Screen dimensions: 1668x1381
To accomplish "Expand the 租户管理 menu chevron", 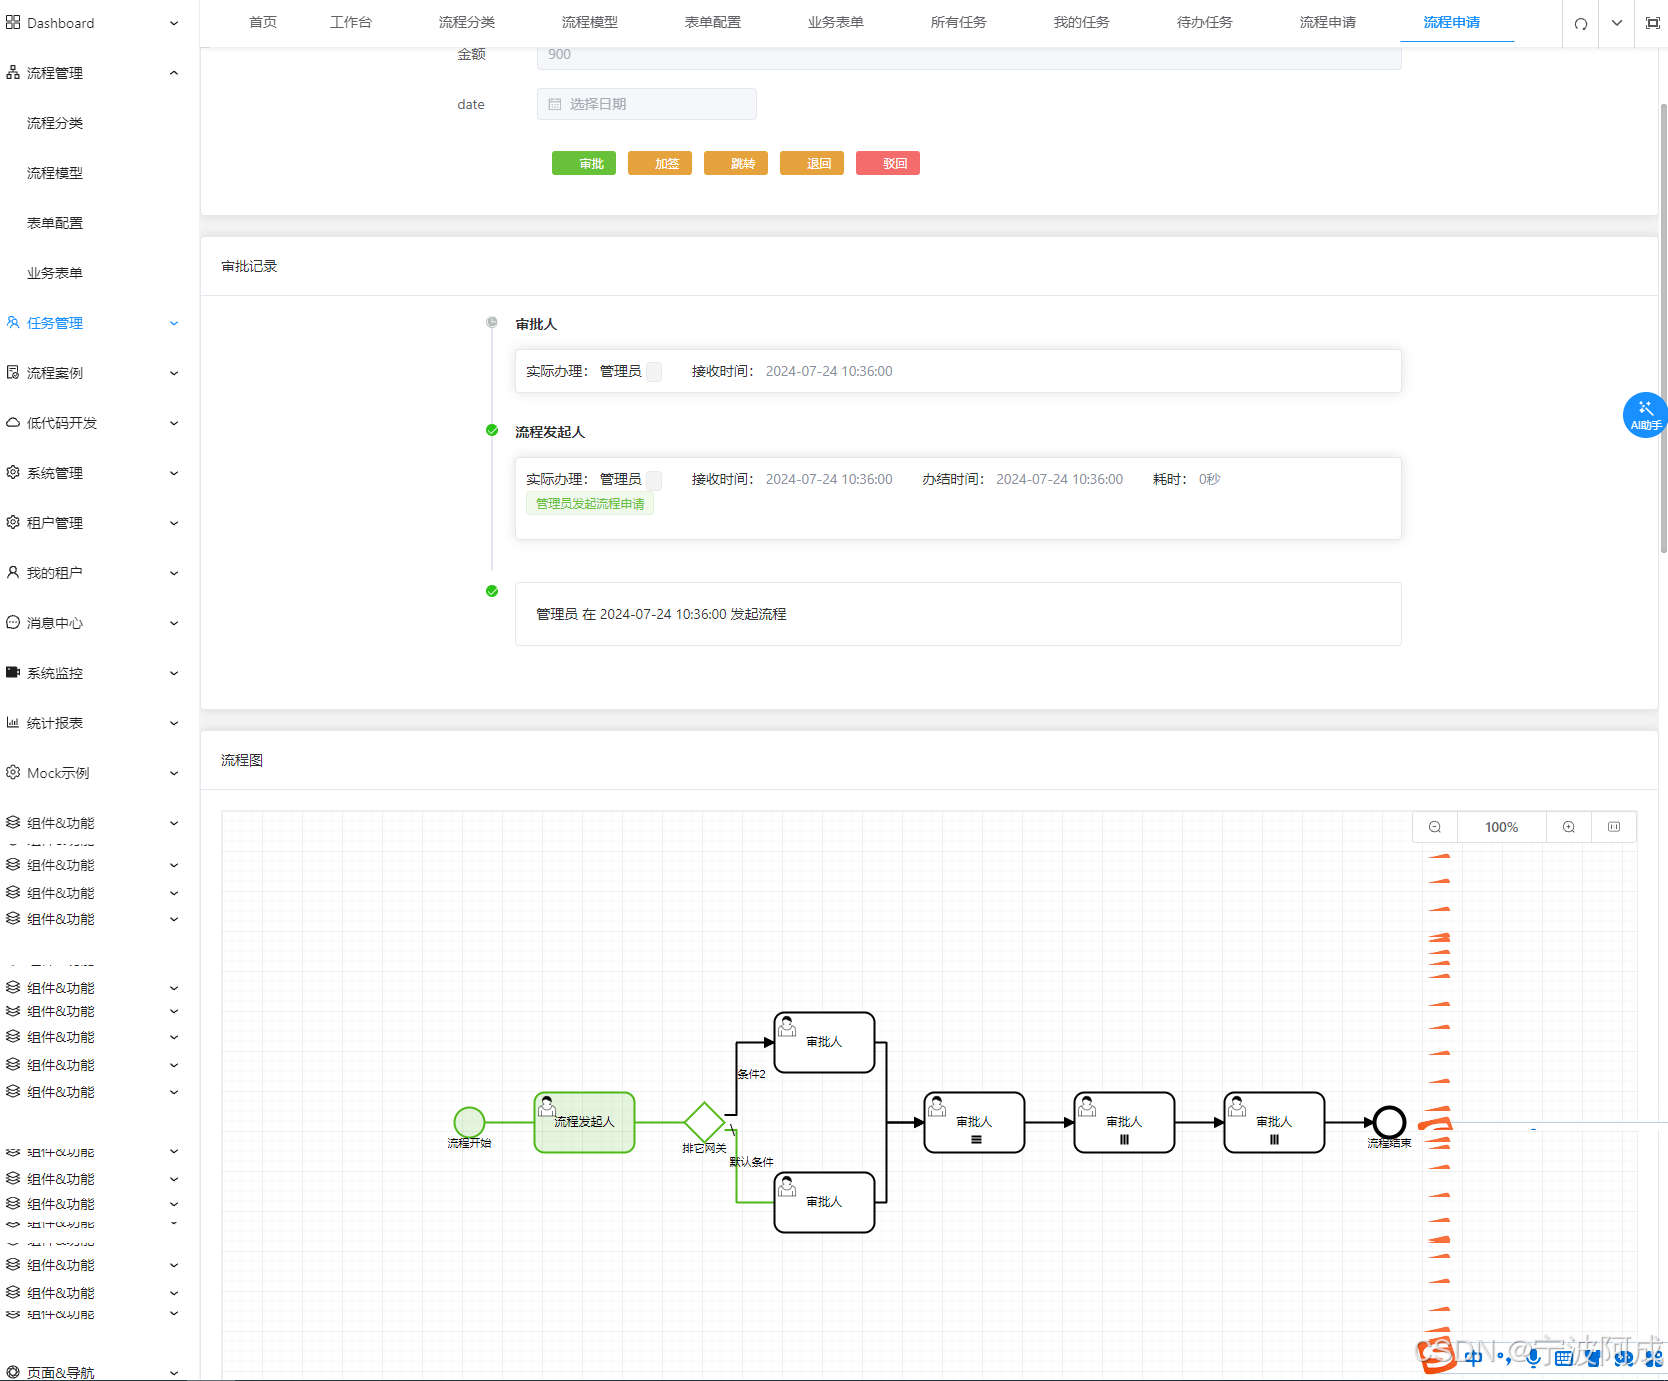I will (174, 523).
